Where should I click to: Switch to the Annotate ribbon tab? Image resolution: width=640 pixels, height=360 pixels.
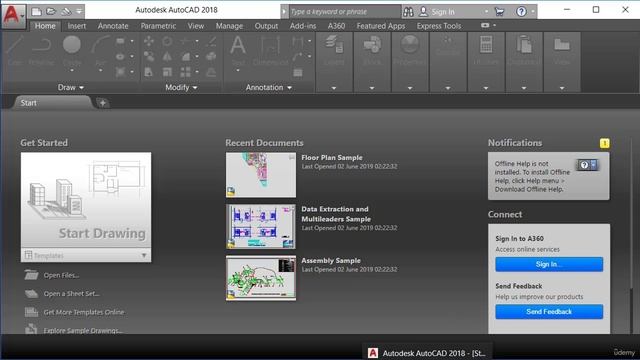coord(113,26)
